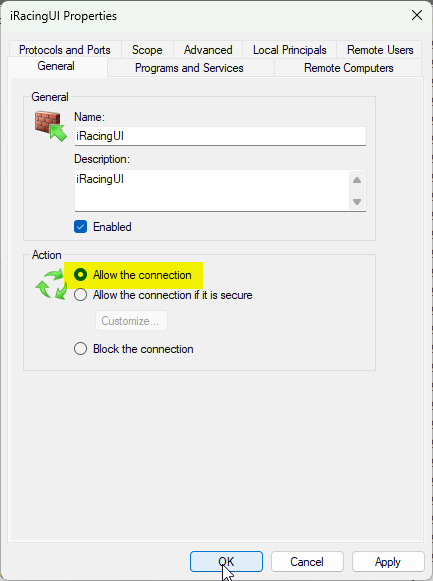The image size is (433, 581).
Task: Go to the Advanced tab
Action: point(208,50)
